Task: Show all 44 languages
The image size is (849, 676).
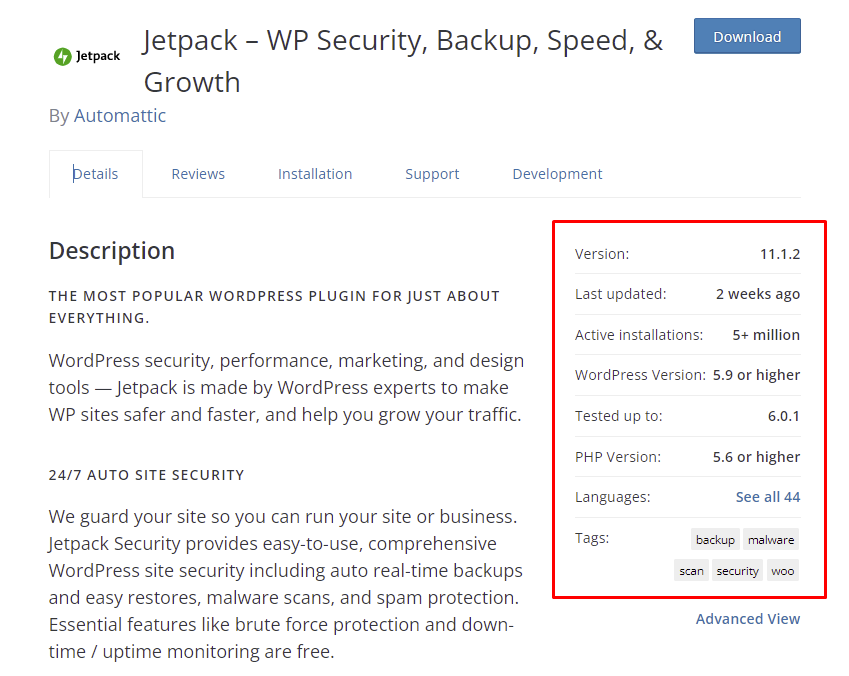Action: 769,496
